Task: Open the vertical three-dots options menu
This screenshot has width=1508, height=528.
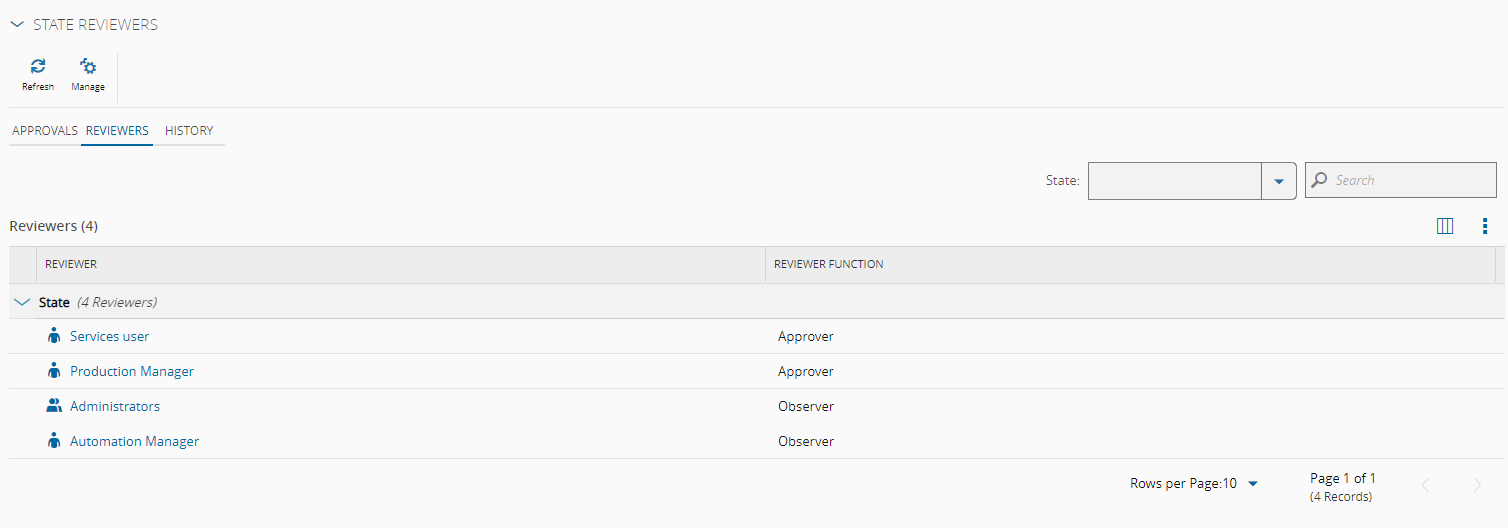Action: [x=1485, y=226]
